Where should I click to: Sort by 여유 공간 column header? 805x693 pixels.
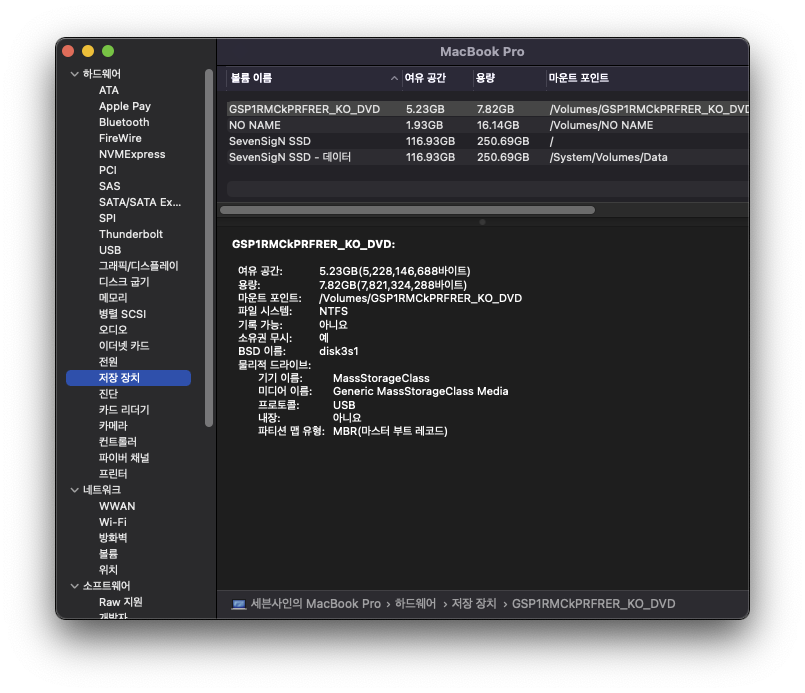tap(425, 78)
